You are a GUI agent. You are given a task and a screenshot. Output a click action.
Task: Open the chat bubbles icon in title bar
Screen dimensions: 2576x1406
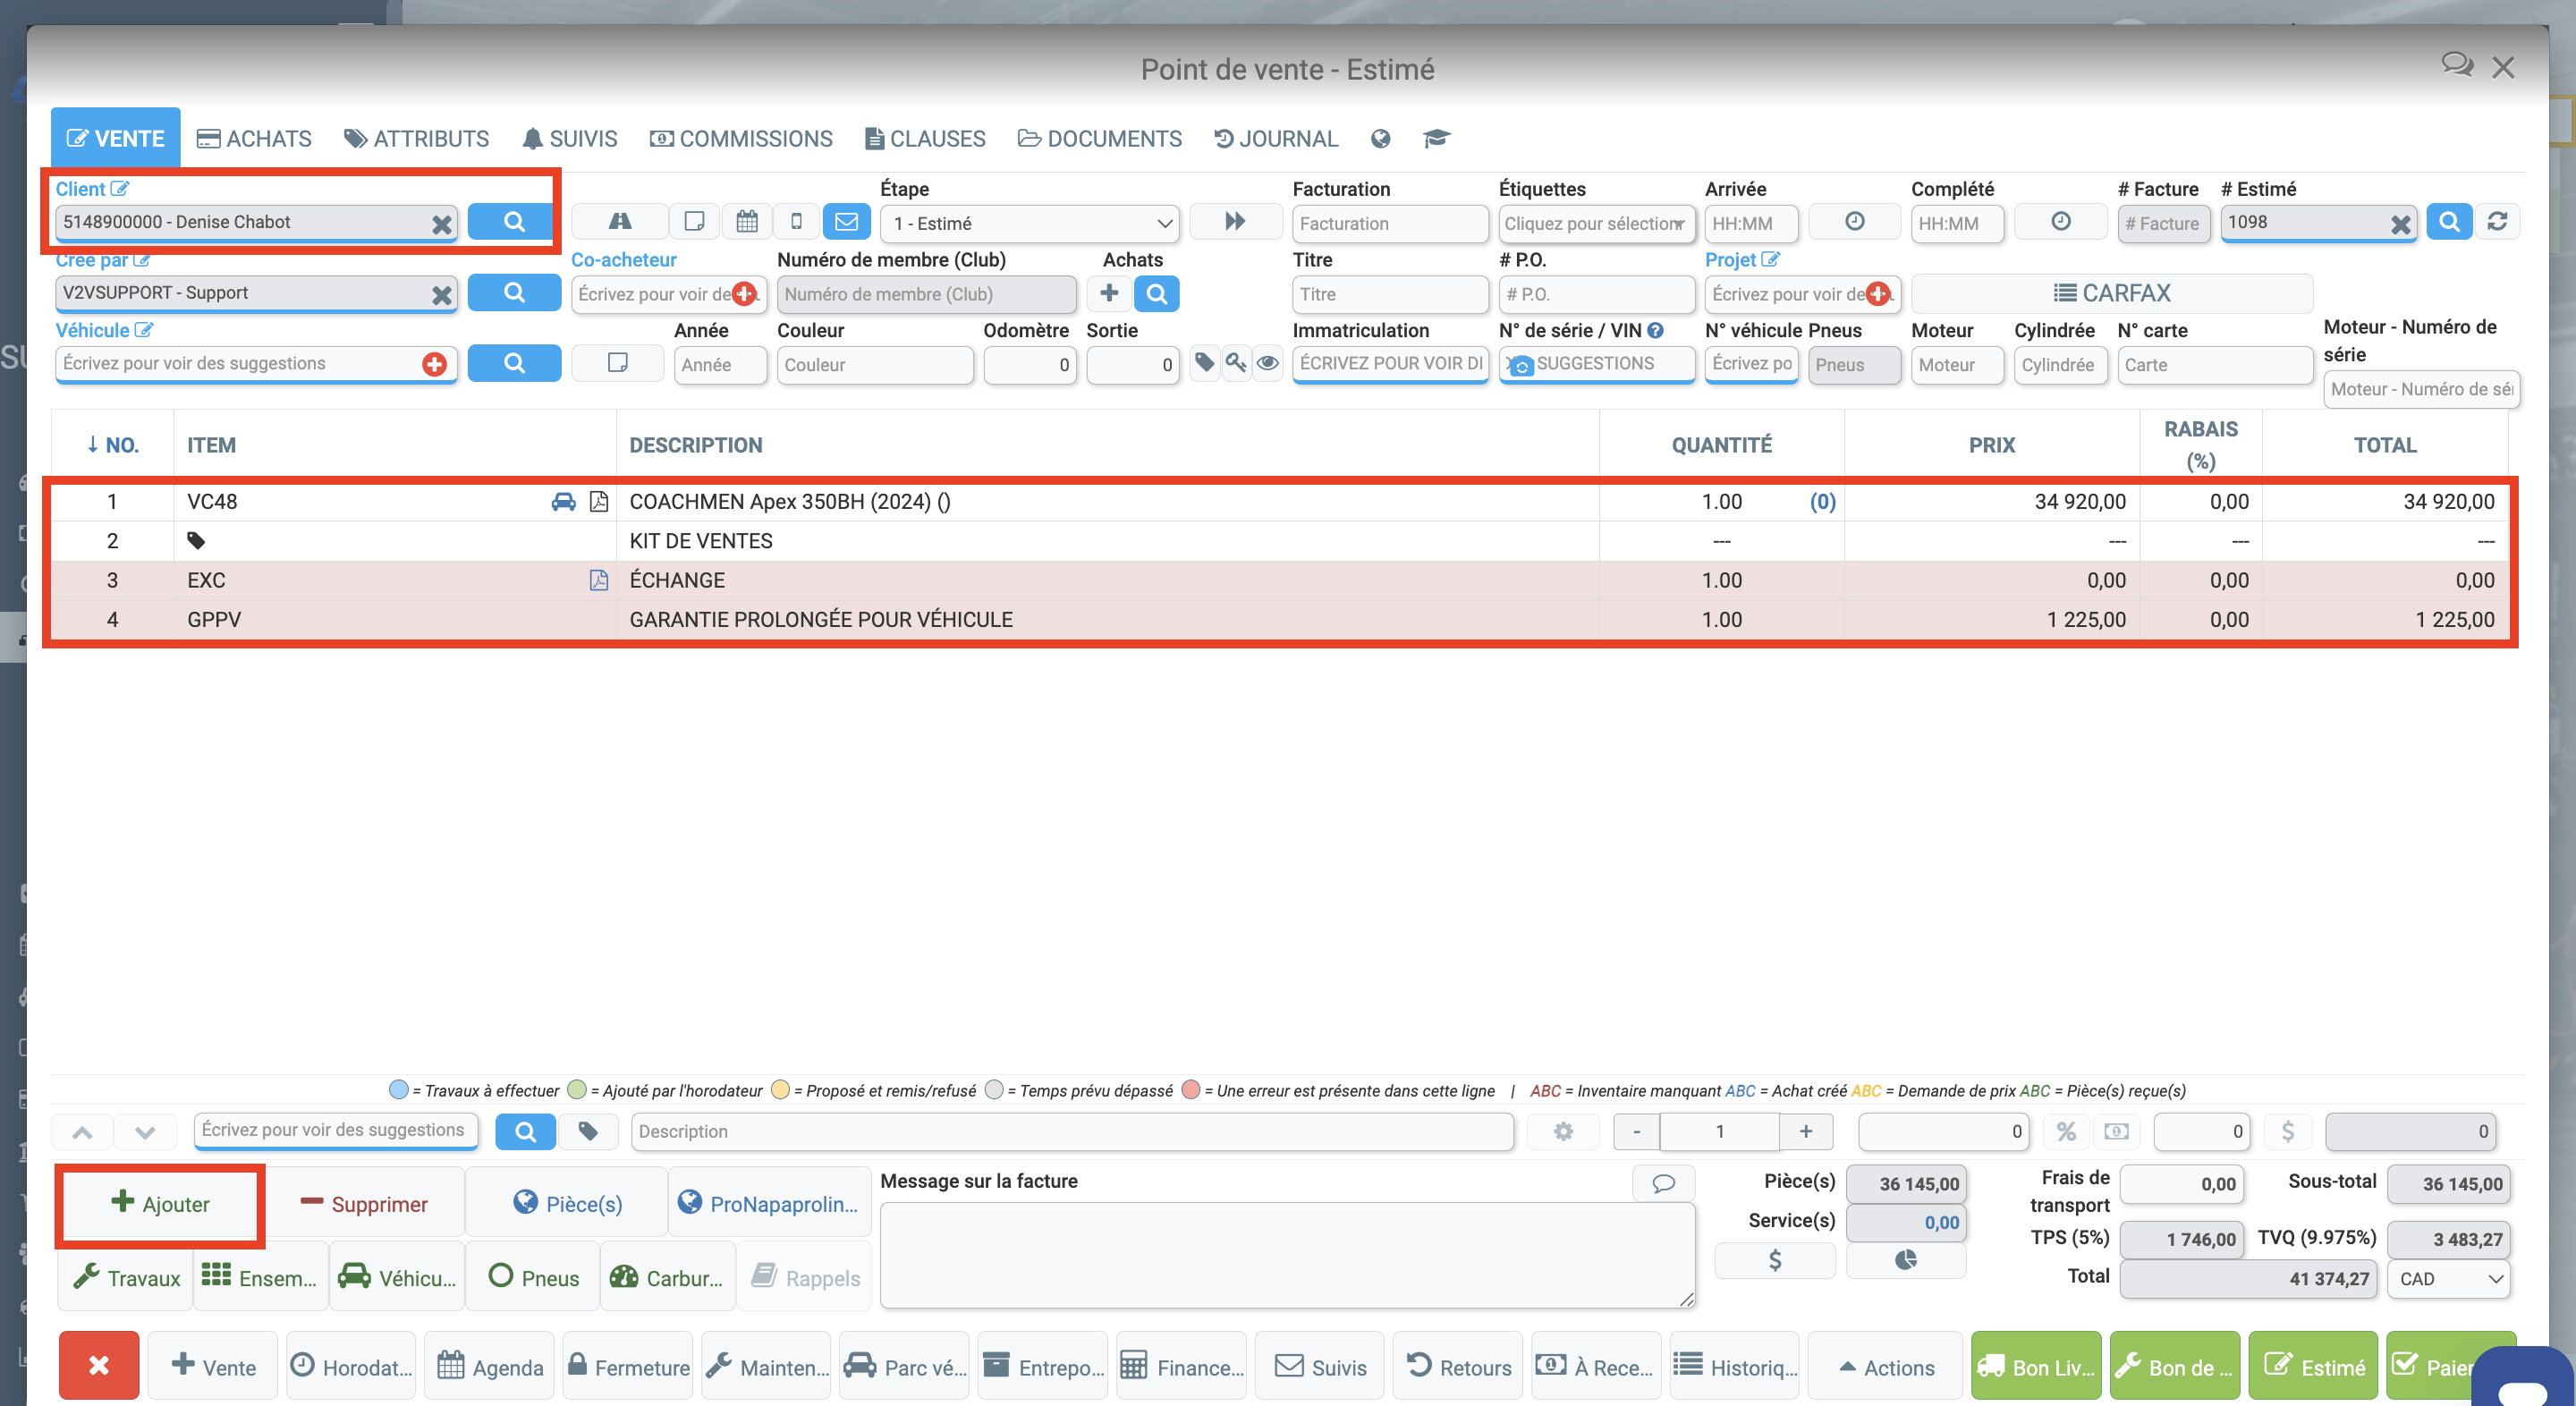pos(2456,66)
